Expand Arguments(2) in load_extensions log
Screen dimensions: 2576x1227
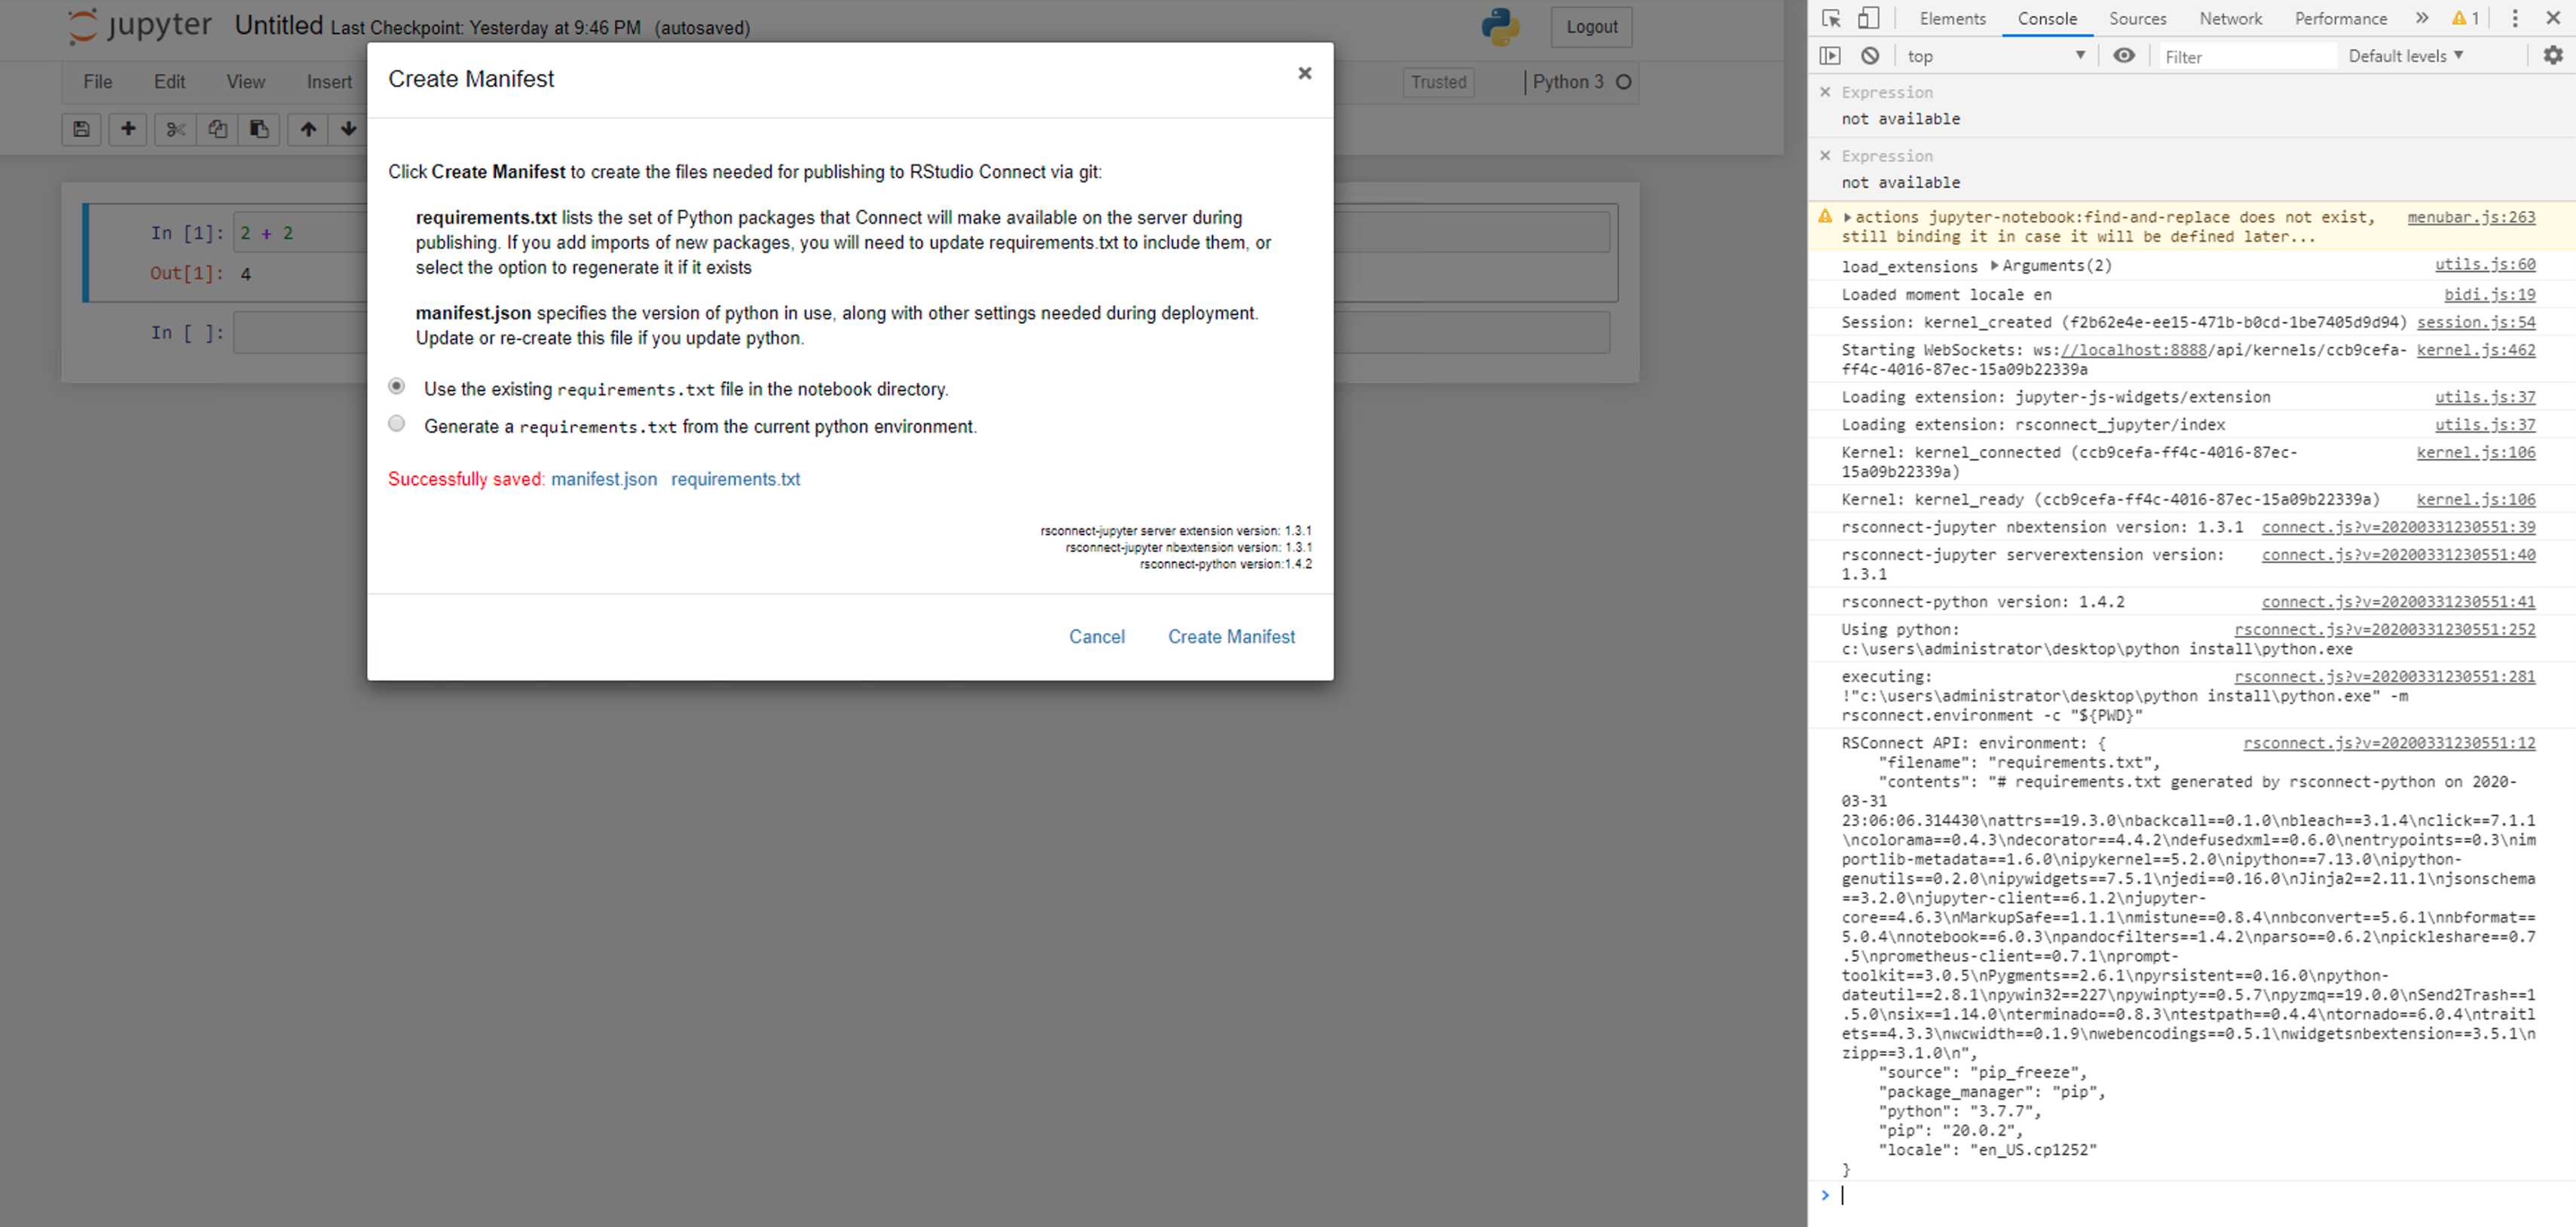point(1994,265)
